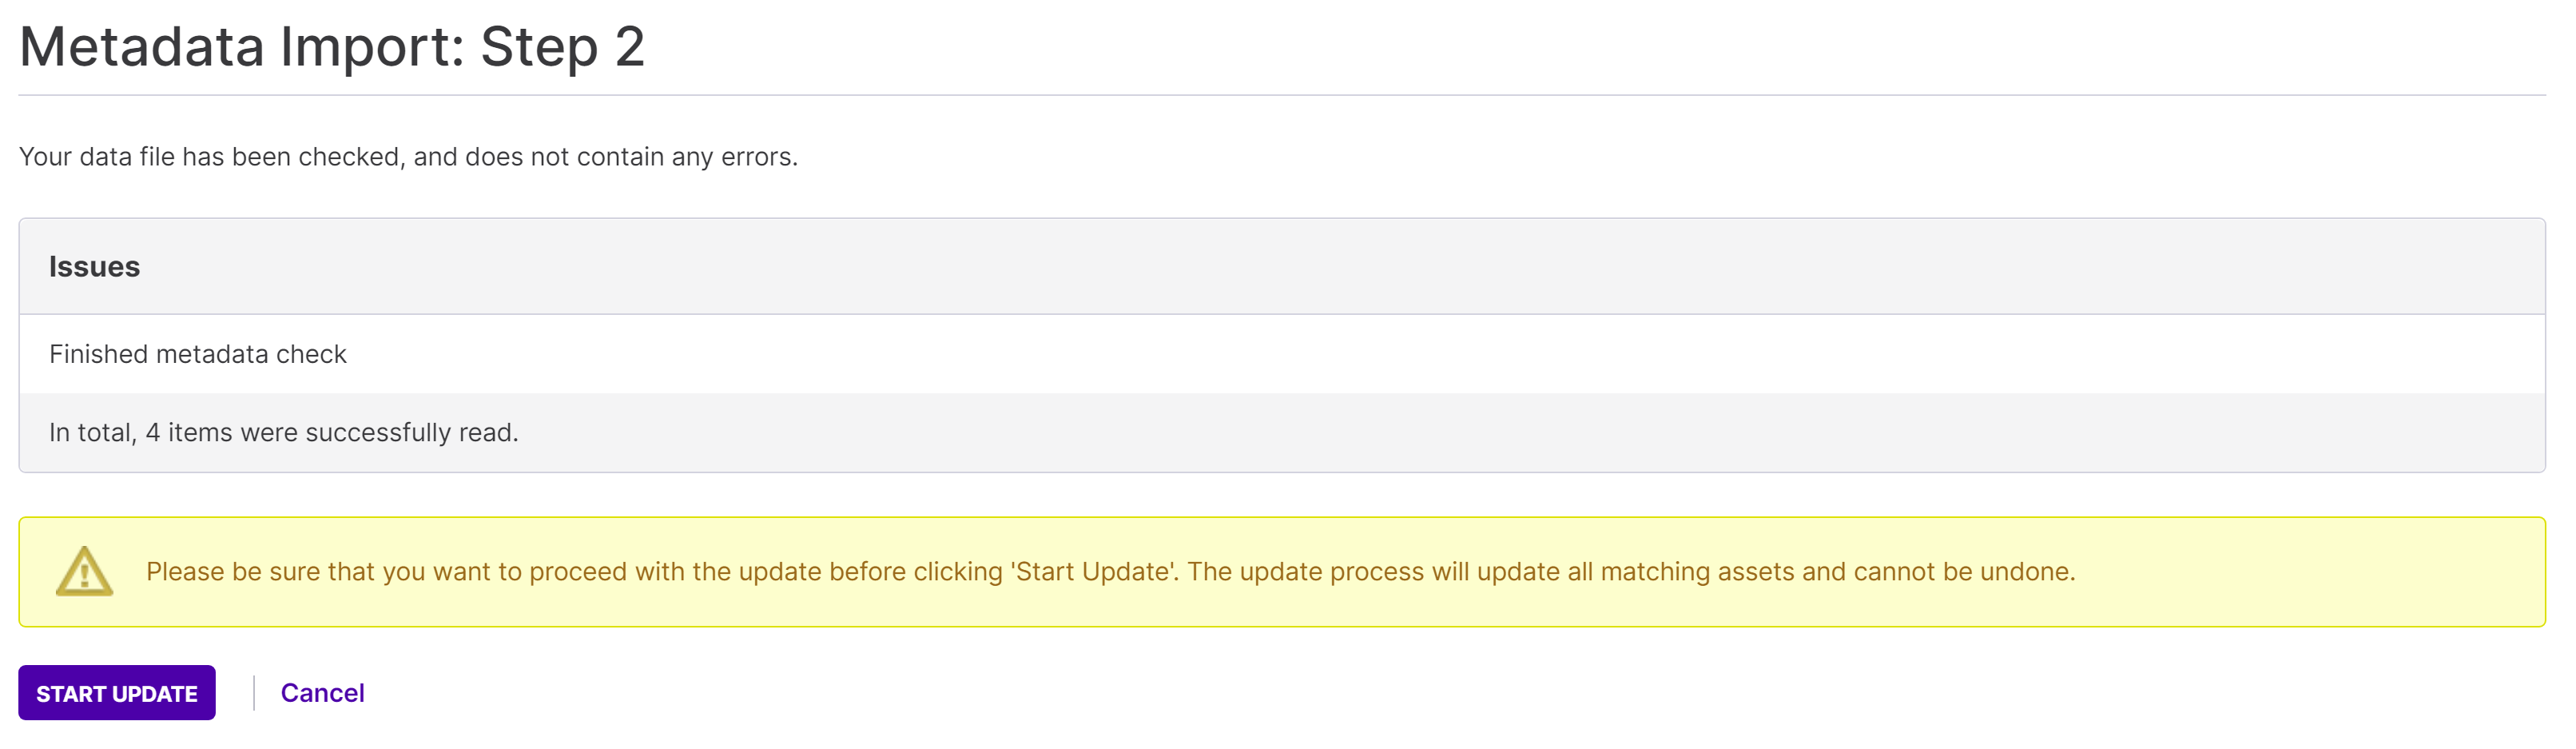Click the START UPDATE button
Screen dimensions: 2576x749
click(116, 692)
